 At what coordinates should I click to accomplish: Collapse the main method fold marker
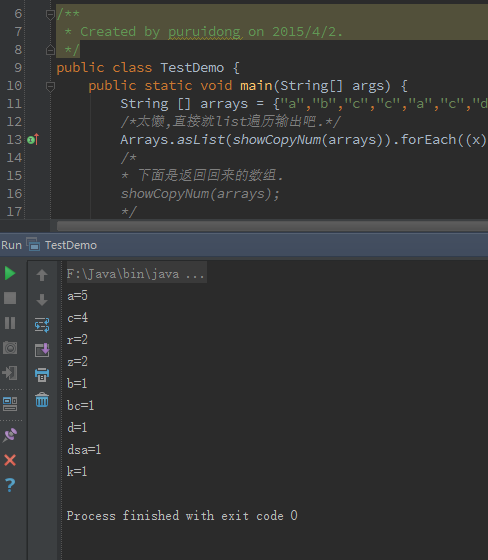click(50, 86)
